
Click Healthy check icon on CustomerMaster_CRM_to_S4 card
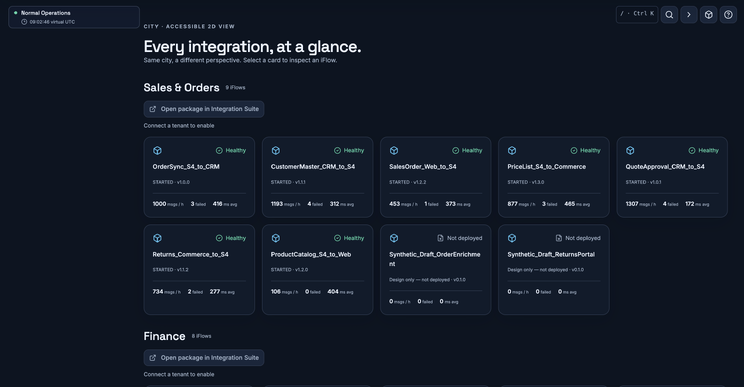tap(337, 150)
